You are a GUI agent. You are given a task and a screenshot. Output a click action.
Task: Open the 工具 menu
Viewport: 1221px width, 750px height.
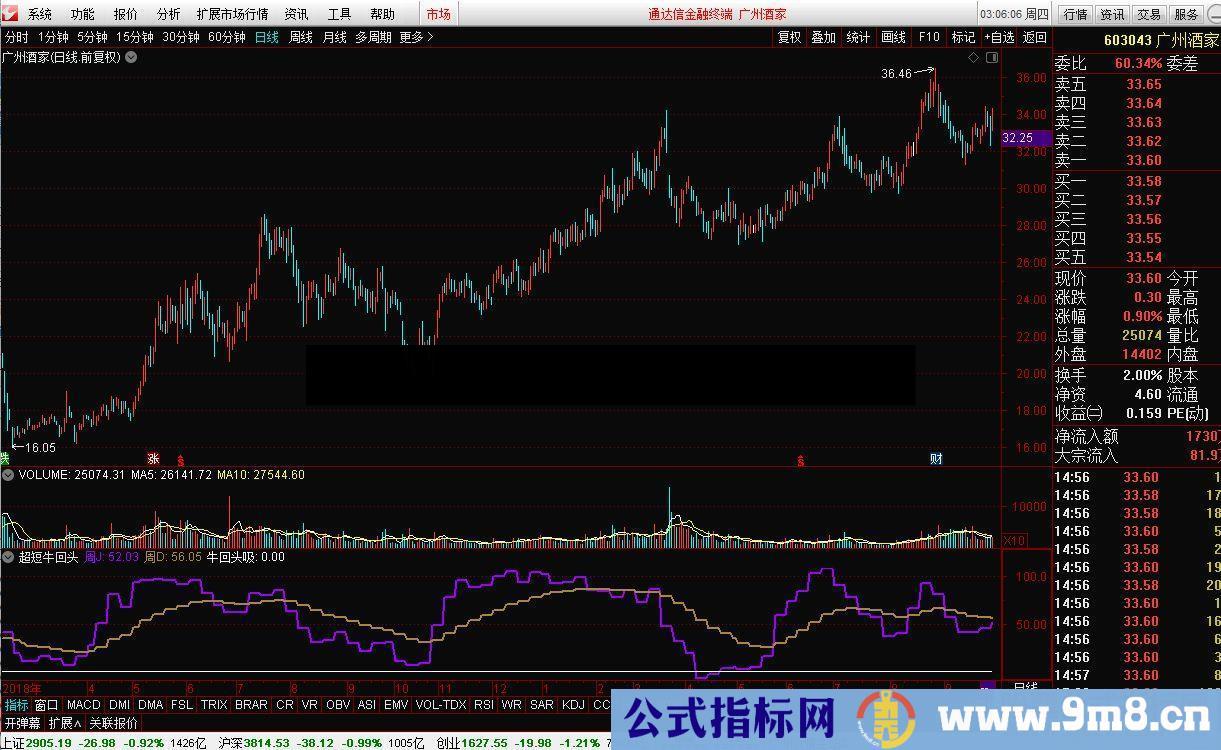pos(340,14)
